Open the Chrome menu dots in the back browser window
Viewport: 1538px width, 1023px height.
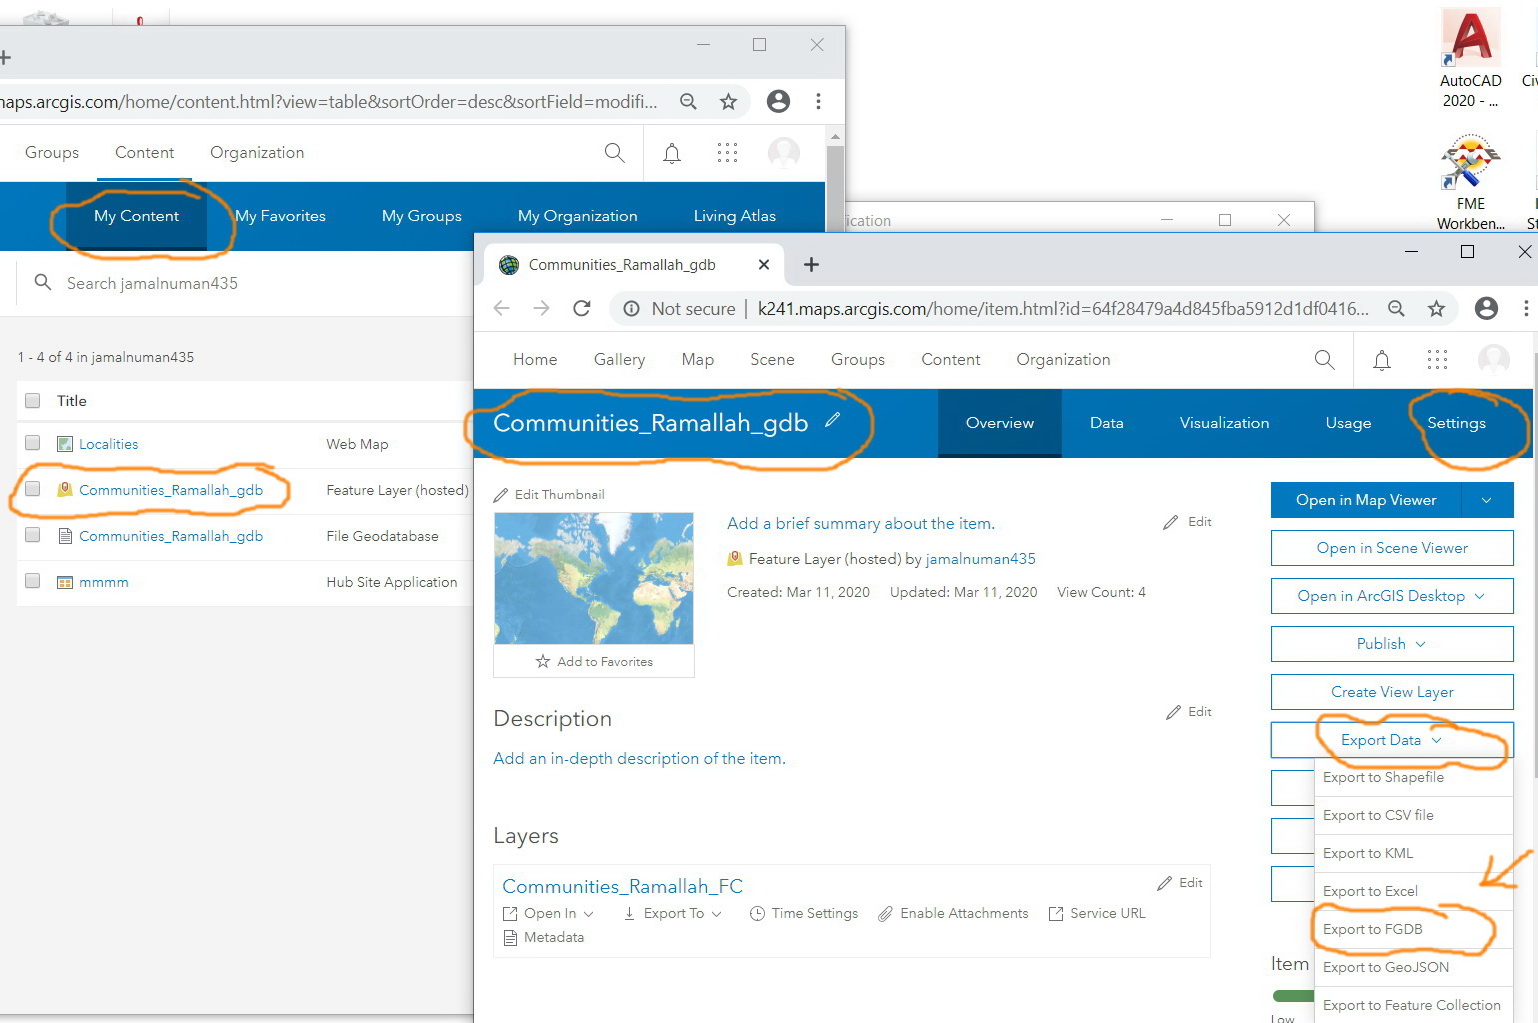(x=818, y=101)
